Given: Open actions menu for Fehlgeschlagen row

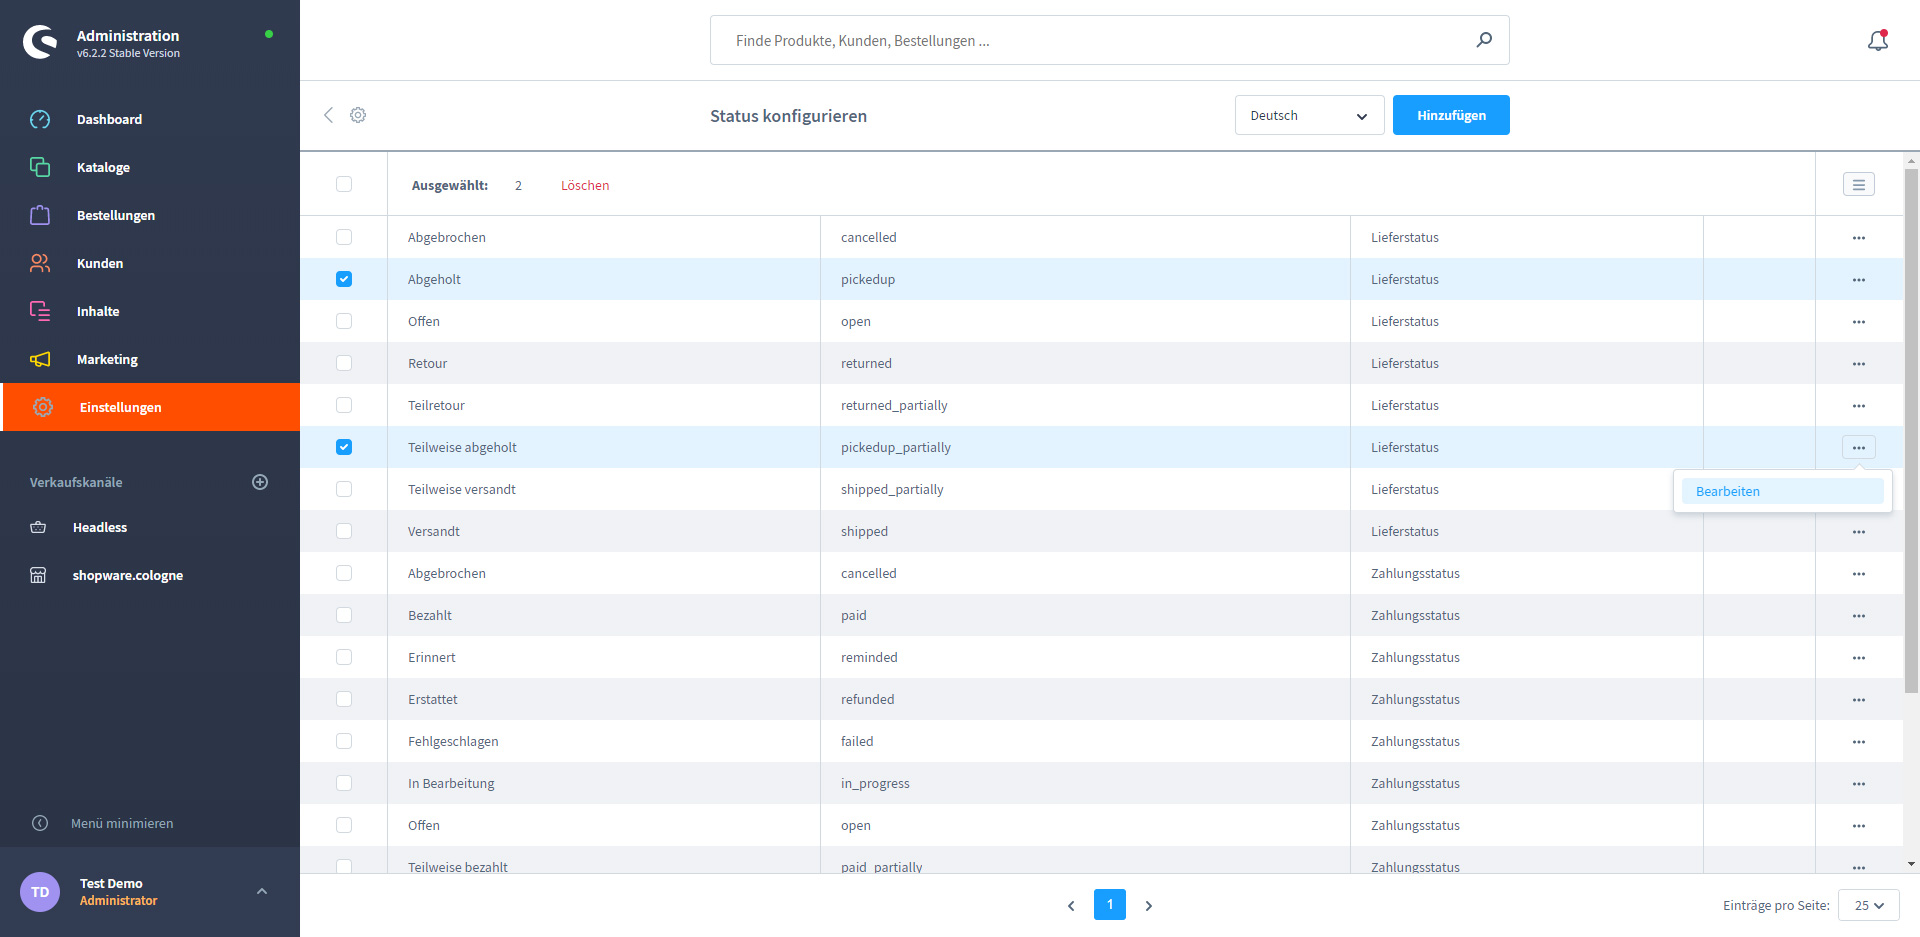Looking at the screenshot, I should point(1859,742).
